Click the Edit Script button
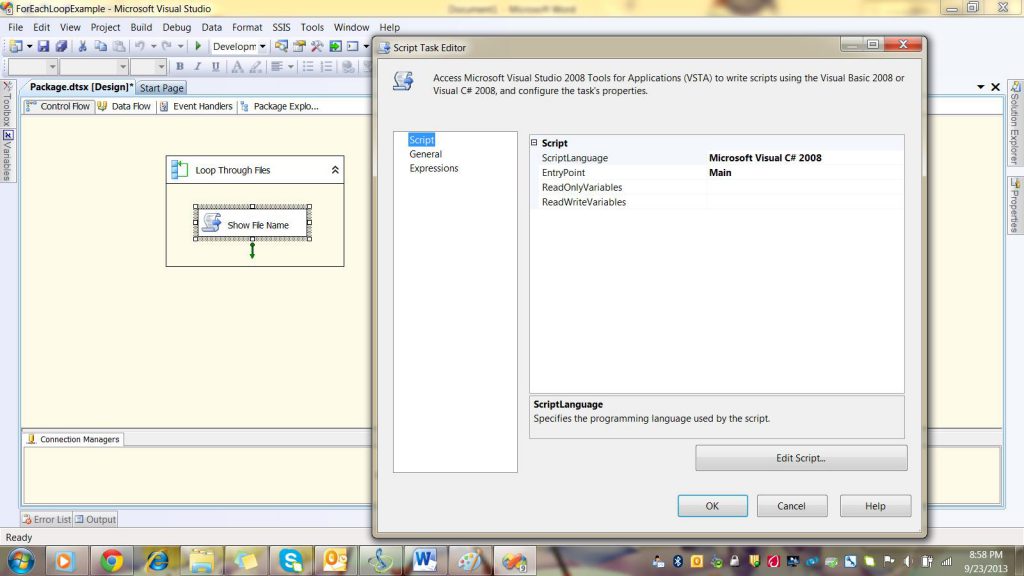 point(801,458)
